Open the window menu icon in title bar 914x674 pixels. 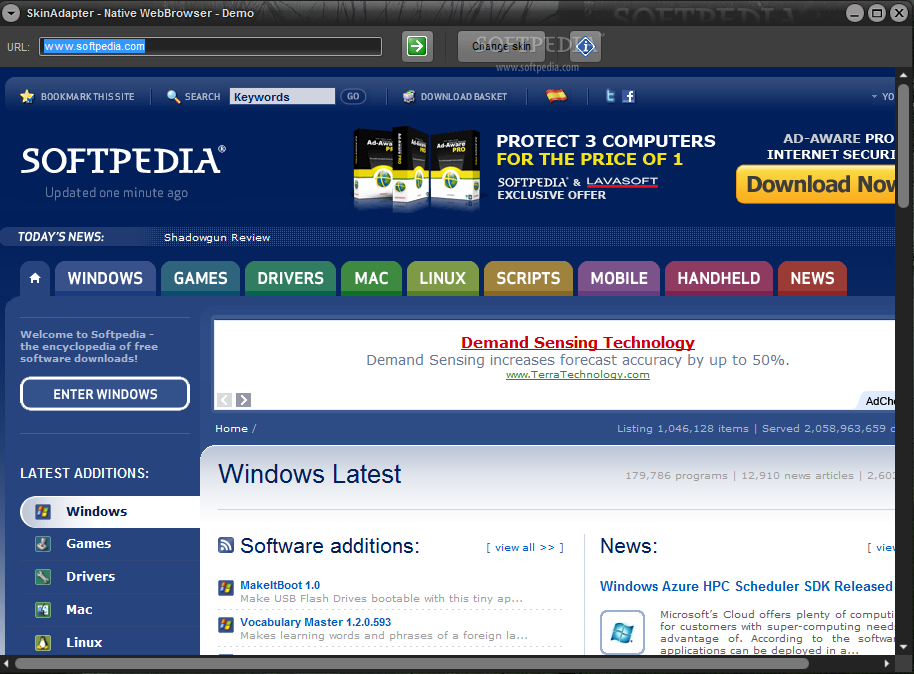(x=11, y=13)
